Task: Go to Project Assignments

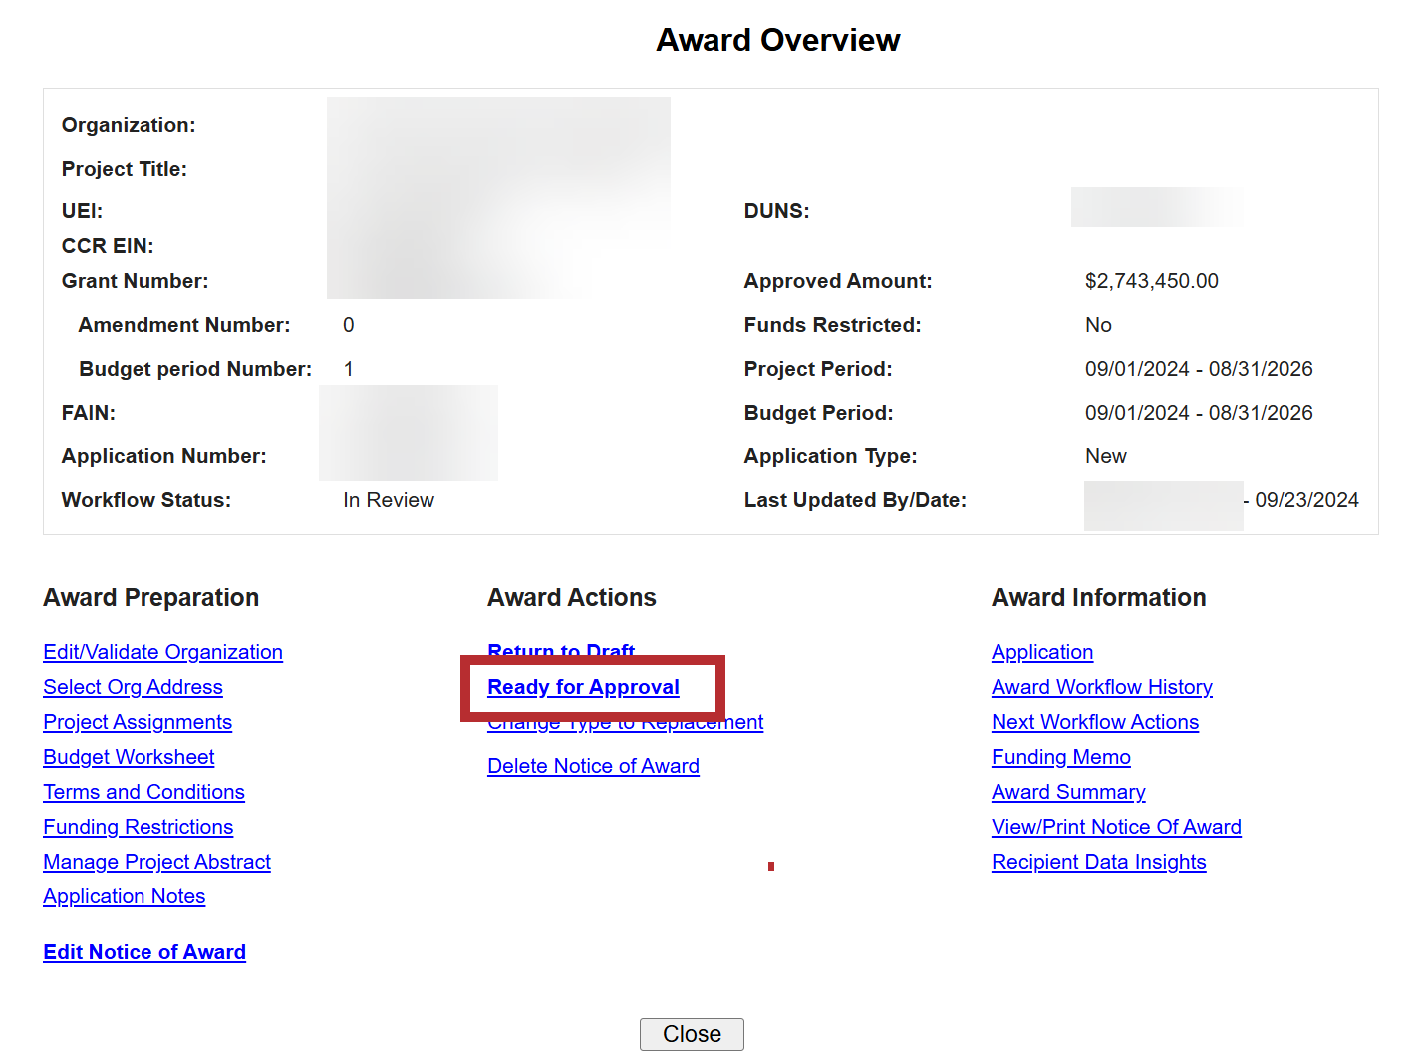Action: pyautogui.click(x=137, y=722)
